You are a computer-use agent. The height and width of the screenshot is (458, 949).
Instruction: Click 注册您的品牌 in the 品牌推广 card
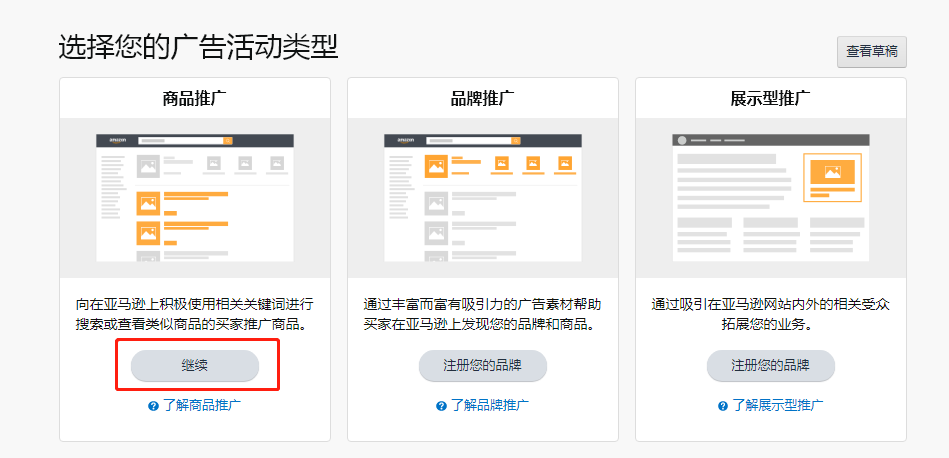pyautogui.click(x=482, y=365)
